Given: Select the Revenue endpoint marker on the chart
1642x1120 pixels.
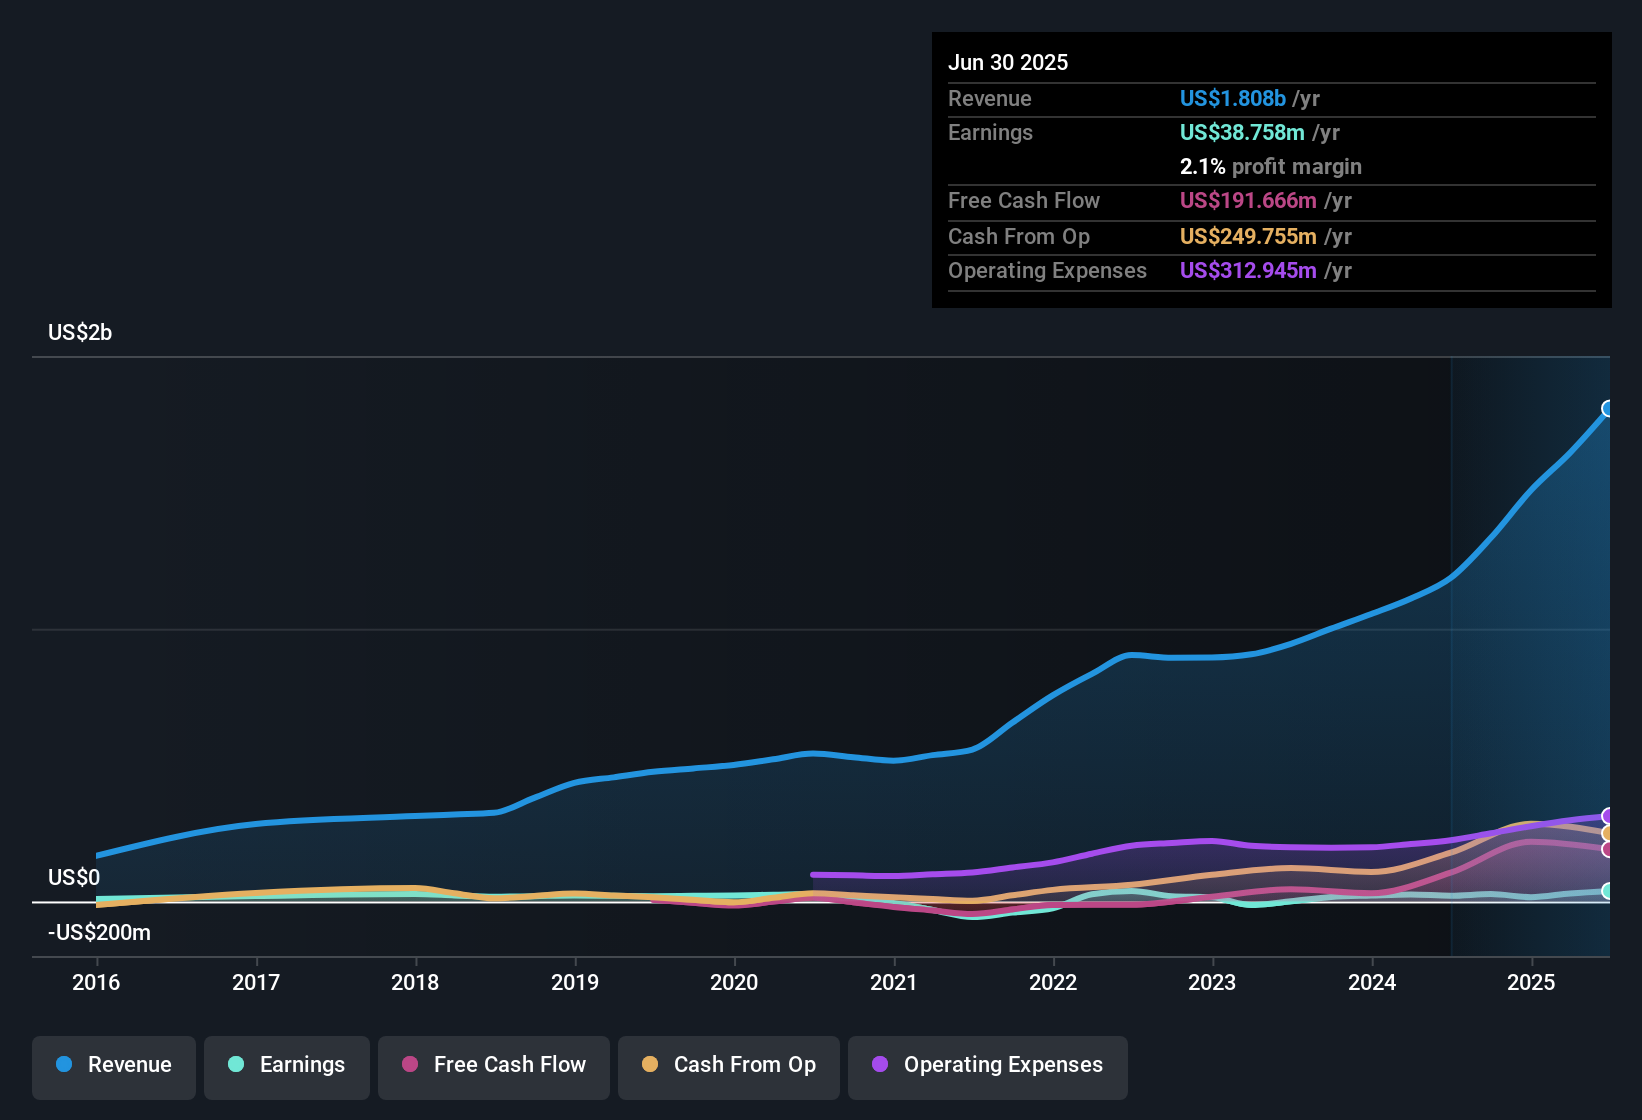Looking at the screenshot, I should [1608, 408].
